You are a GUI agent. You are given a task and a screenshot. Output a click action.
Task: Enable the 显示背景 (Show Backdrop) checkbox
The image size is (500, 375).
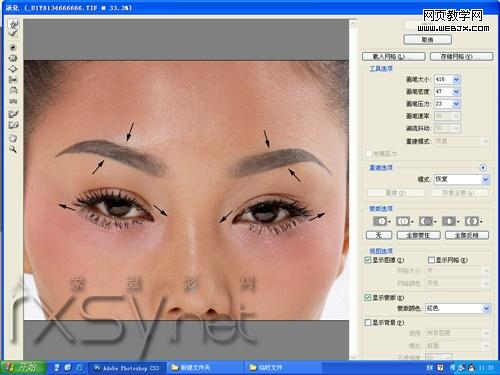(368, 322)
